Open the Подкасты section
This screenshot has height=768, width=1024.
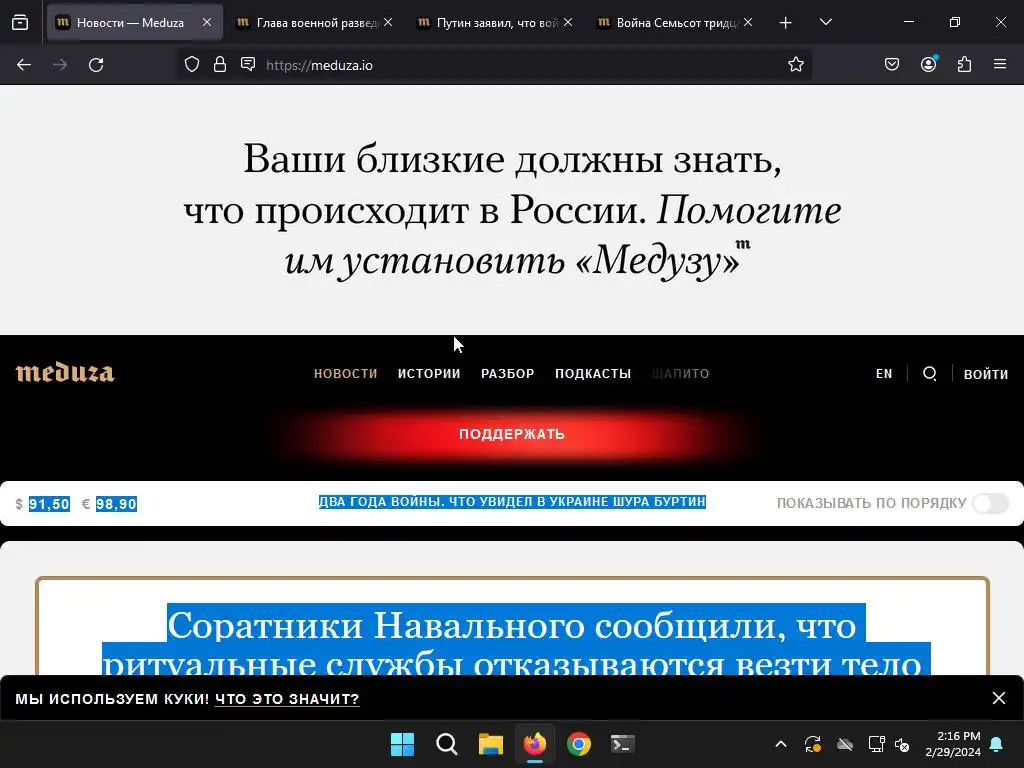593,374
